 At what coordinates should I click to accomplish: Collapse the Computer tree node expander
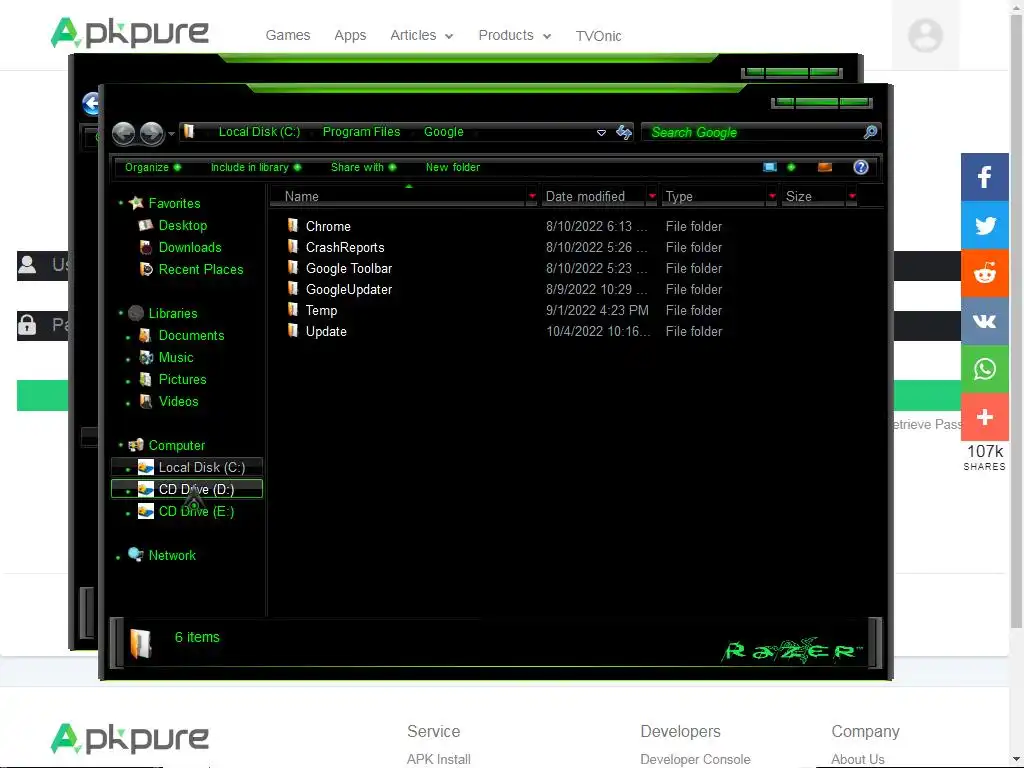tap(121, 445)
